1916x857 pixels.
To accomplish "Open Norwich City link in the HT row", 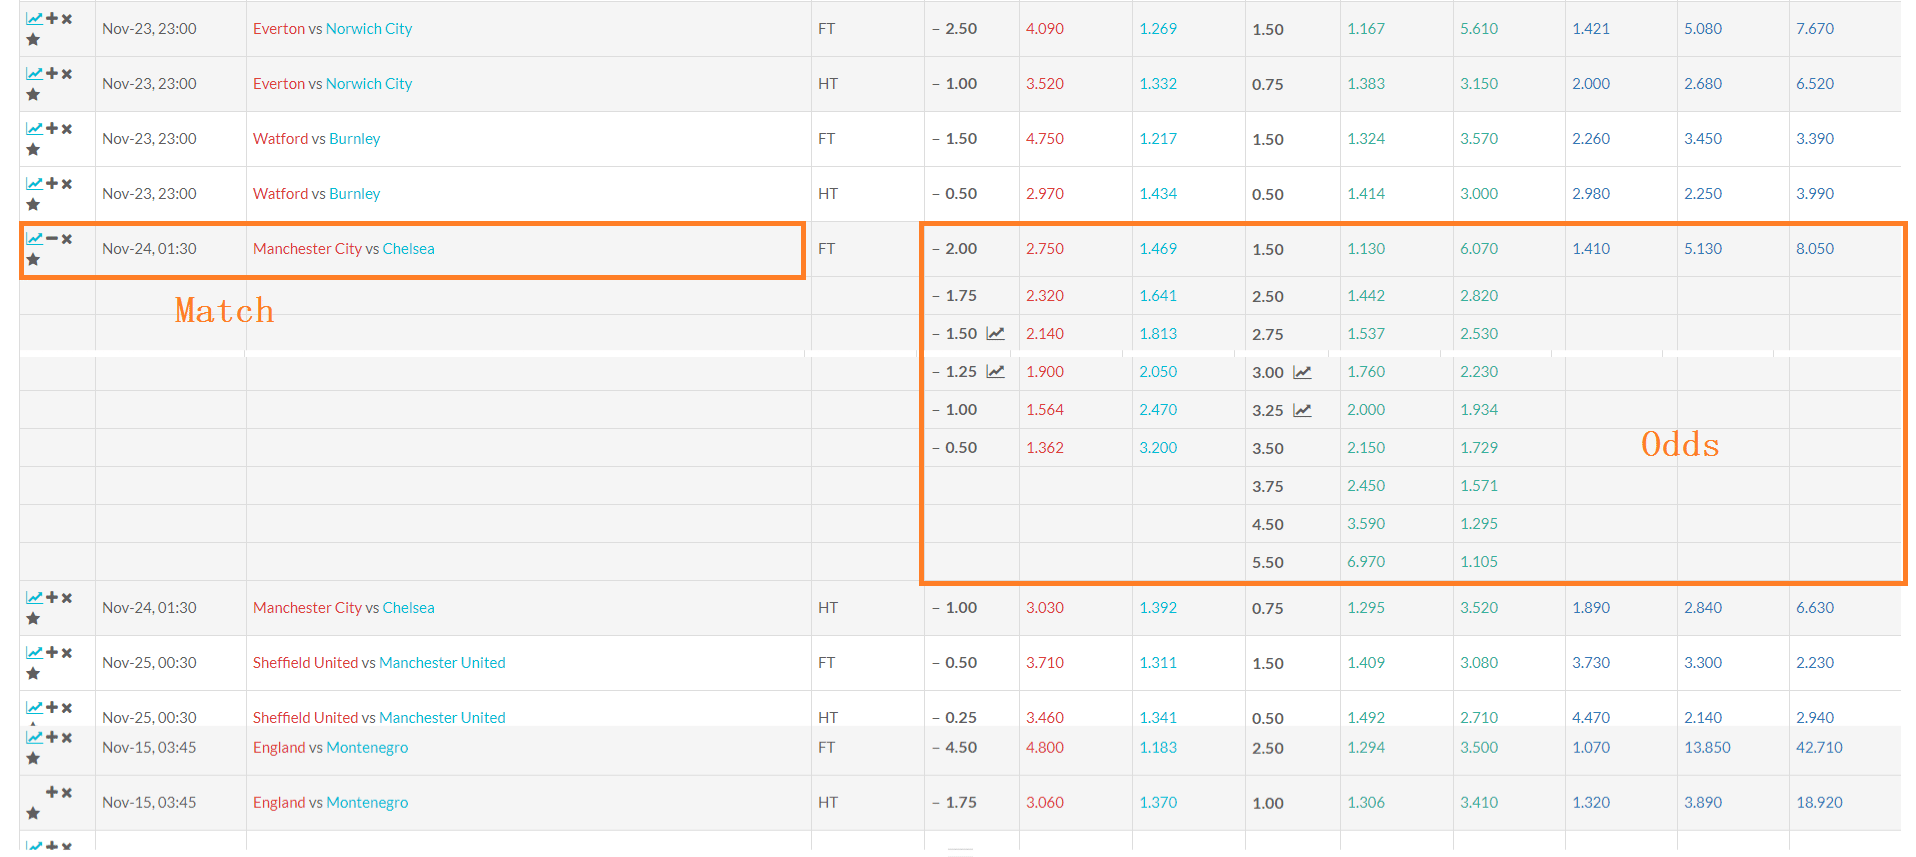I will click(369, 84).
